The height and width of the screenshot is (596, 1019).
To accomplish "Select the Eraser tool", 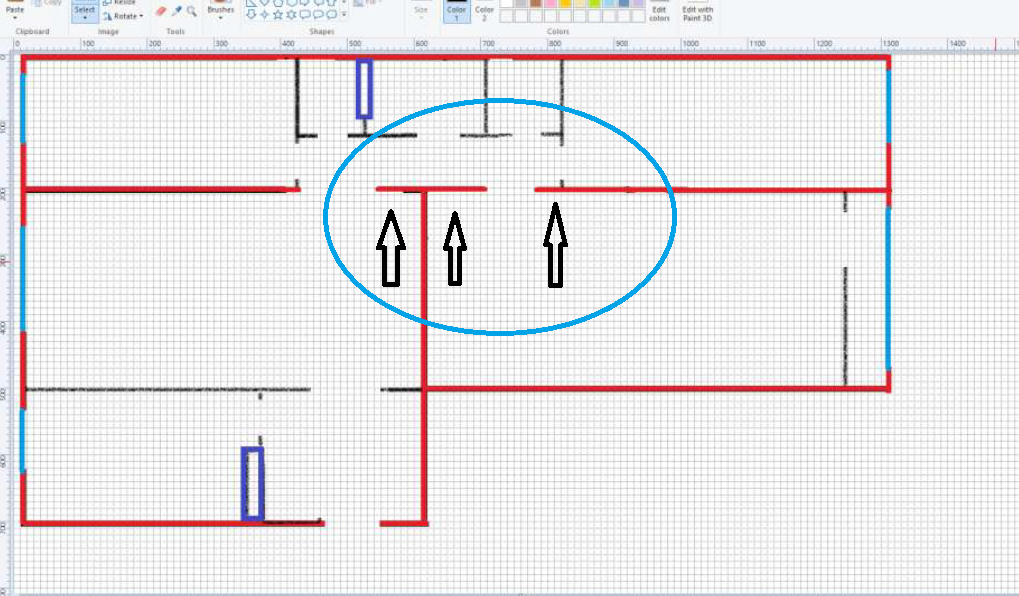I will point(161,12).
